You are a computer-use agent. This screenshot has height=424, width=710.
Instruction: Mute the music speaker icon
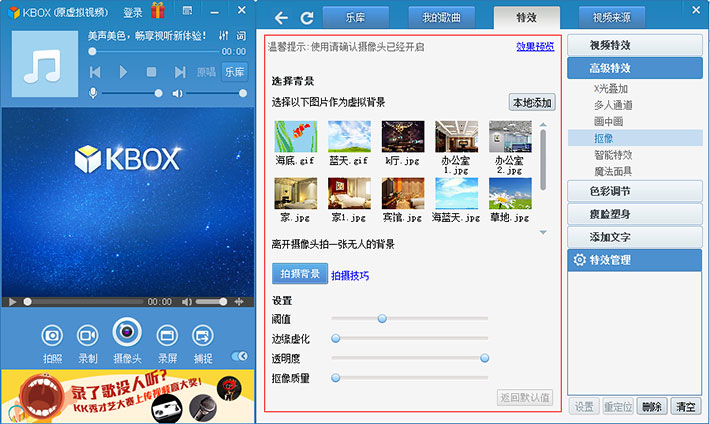coord(177,93)
